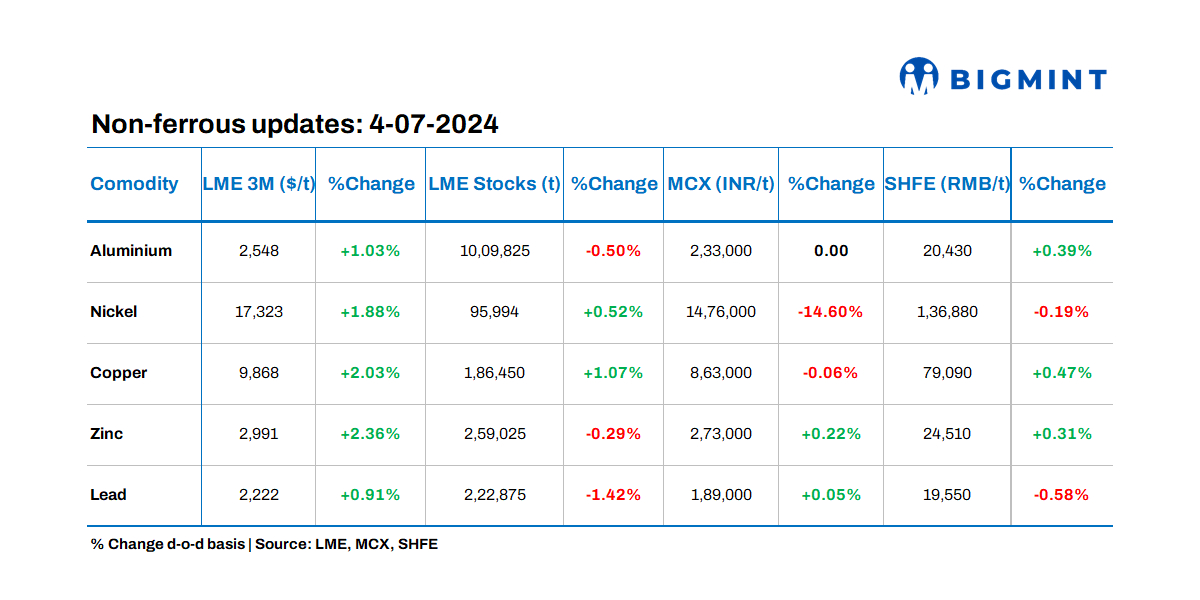This screenshot has width=1200, height=600.
Task: Click the BIGMINT brand name text
Action: [1028, 80]
